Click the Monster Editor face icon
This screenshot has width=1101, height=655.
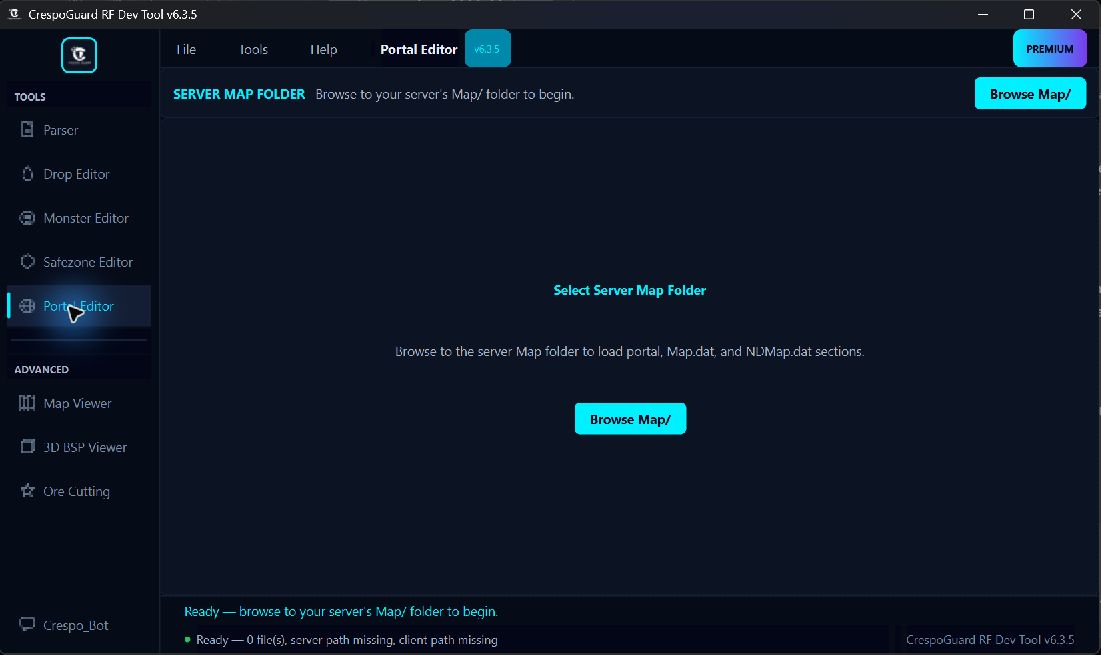(27, 218)
